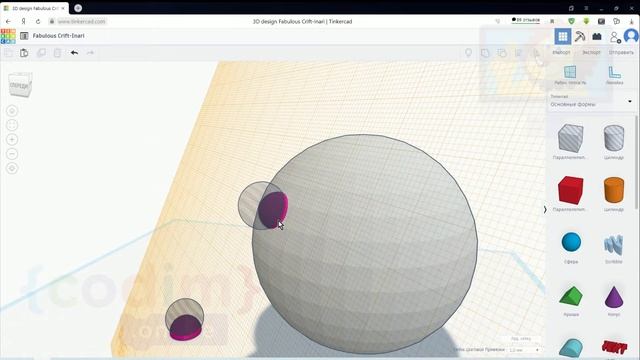
Task: Close the 3D design browser tab
Action: [x=63, y=8]
